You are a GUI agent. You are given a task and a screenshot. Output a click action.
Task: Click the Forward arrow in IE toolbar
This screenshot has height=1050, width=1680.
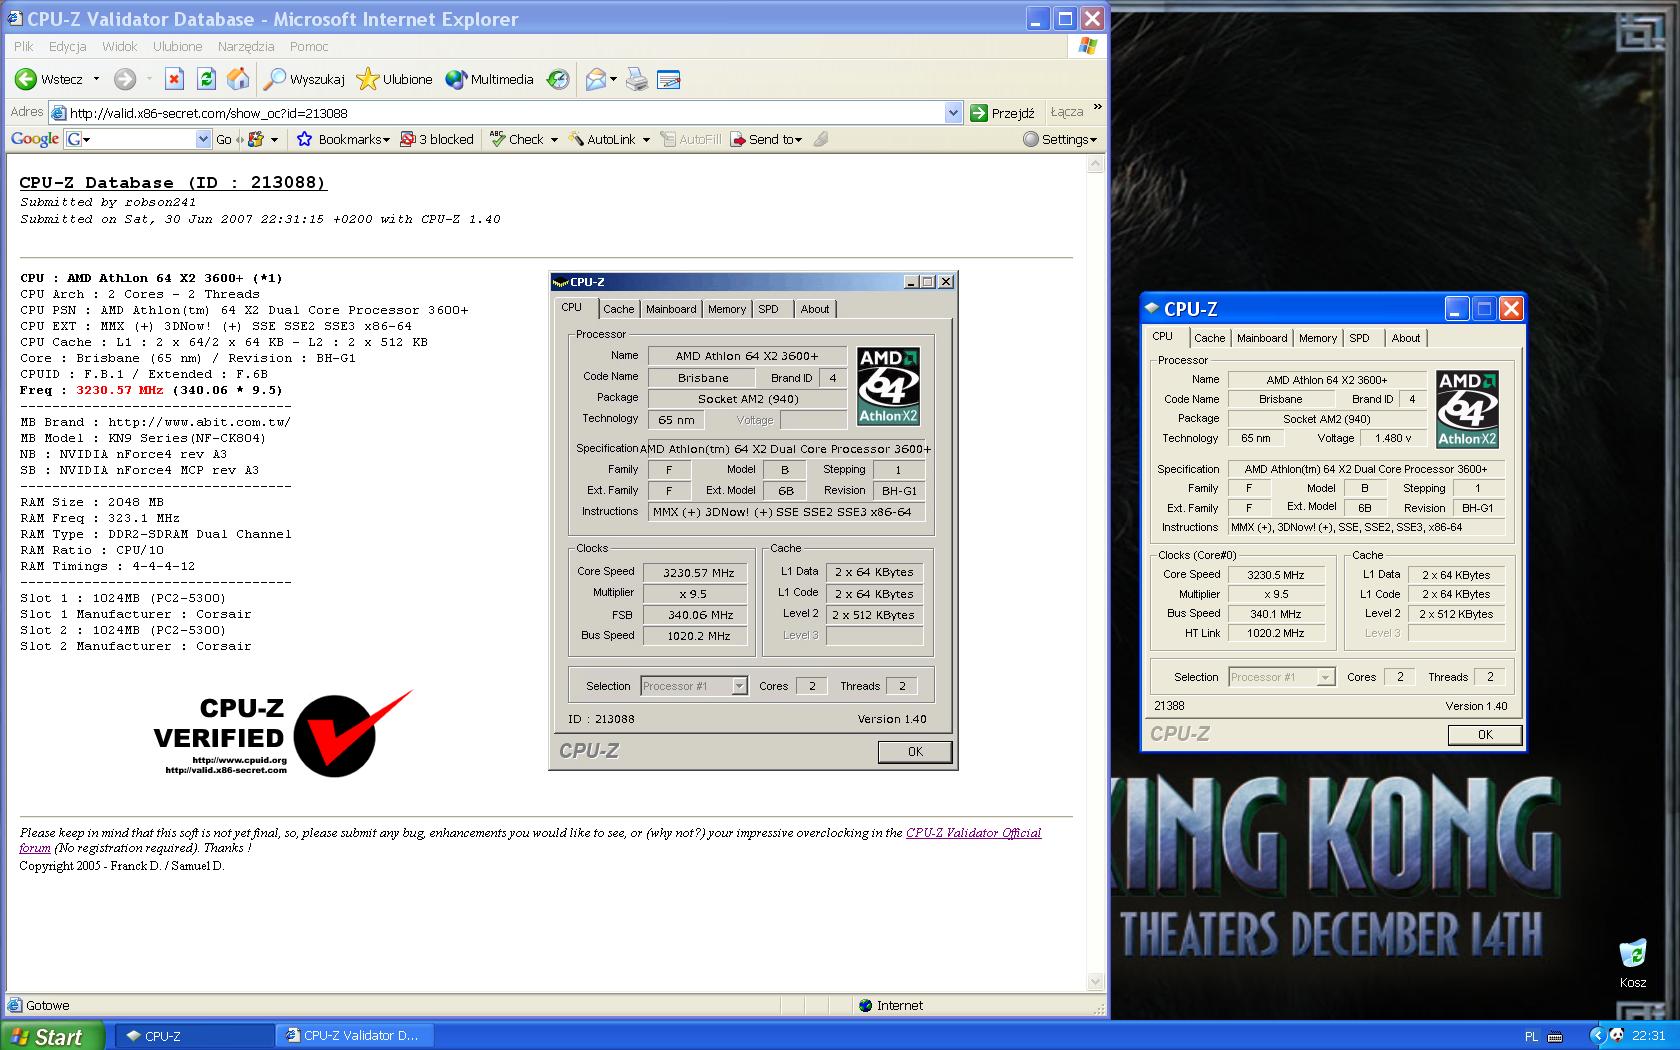tap(125, 79)
